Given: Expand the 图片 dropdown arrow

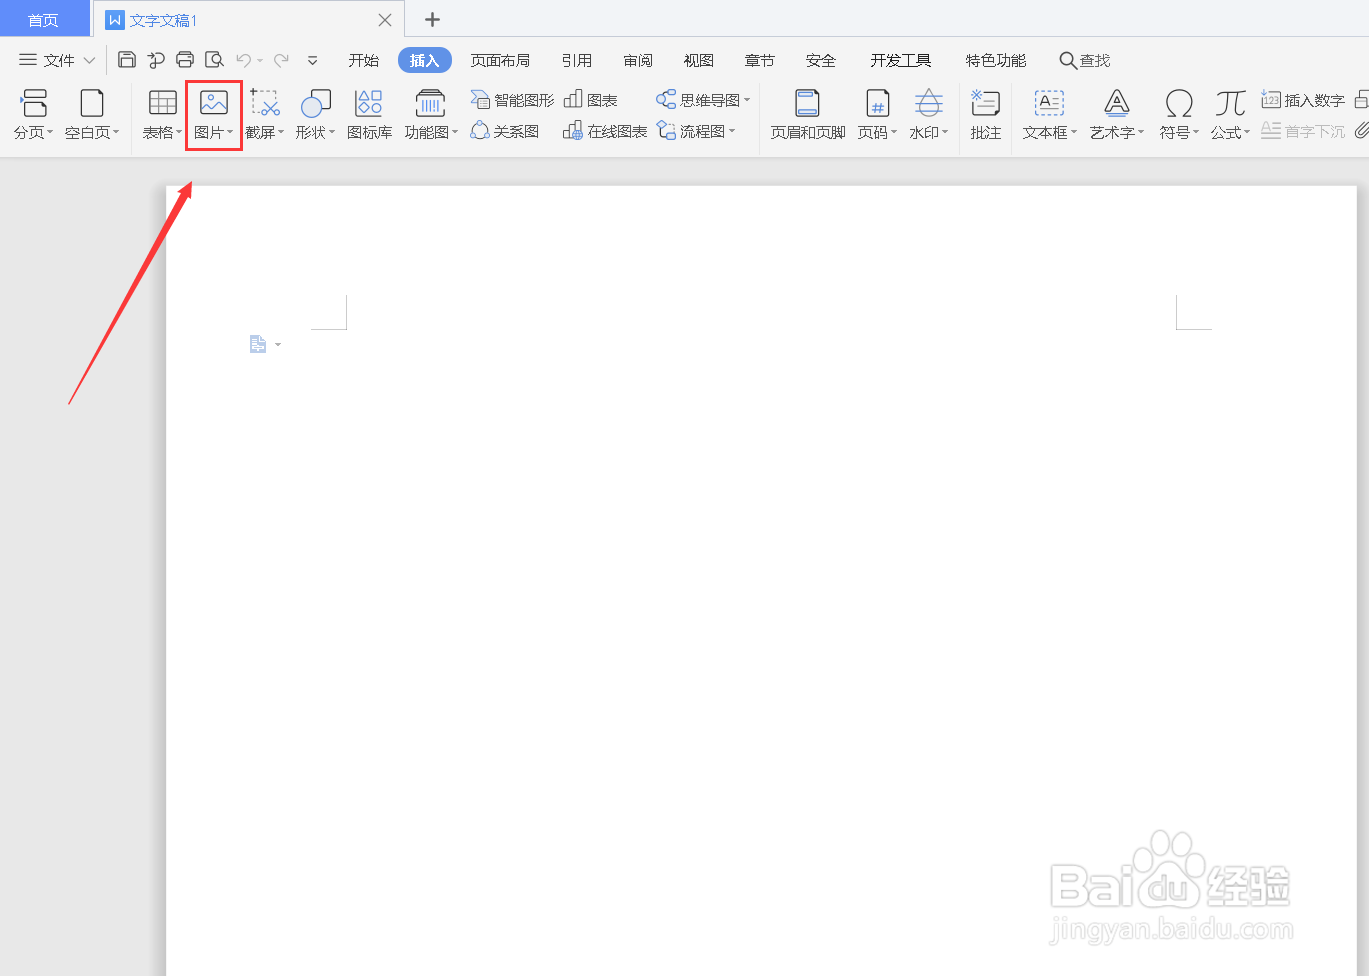Looking at the screenshot, I should 230,132.
